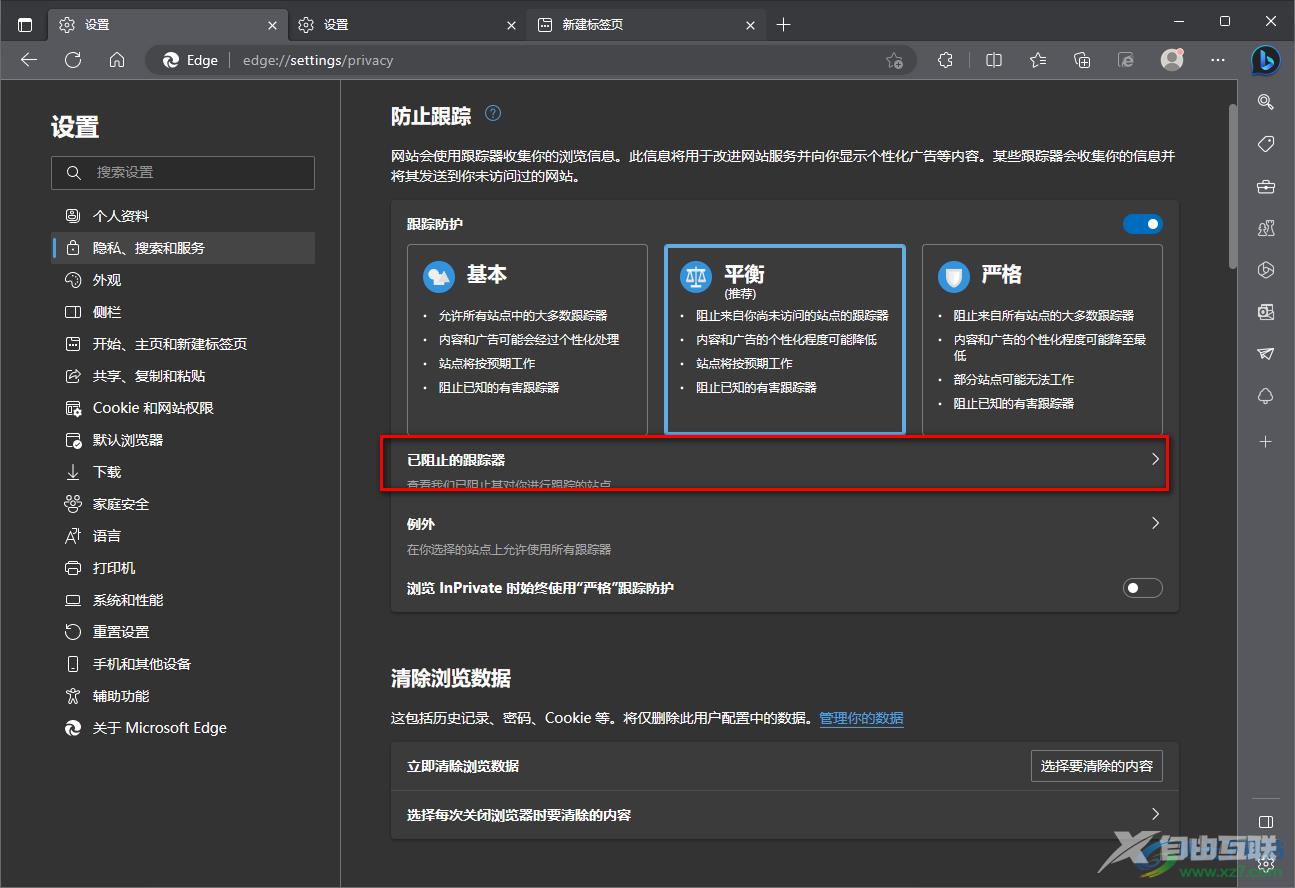This screenshot has height=888, width=1295.
Task: Open the sidebar Tools briefcase icon
Action: [1266, 186]
